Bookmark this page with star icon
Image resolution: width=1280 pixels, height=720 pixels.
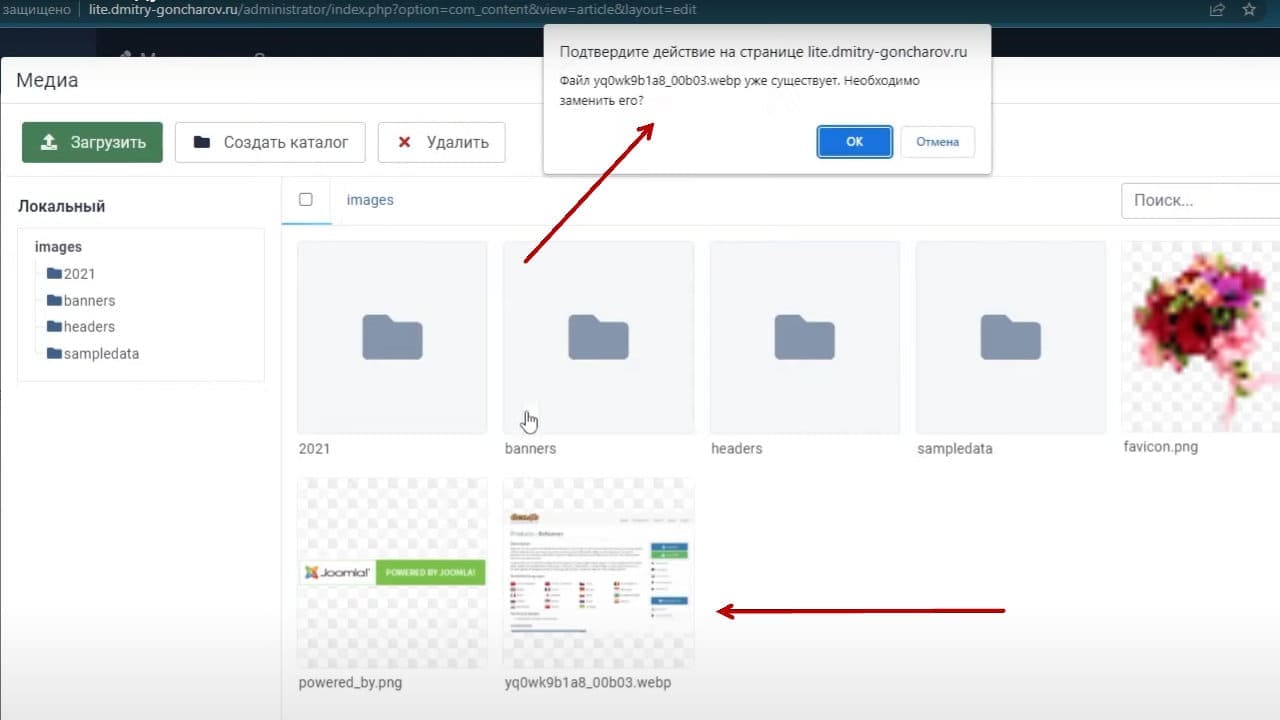point(1249,9)
